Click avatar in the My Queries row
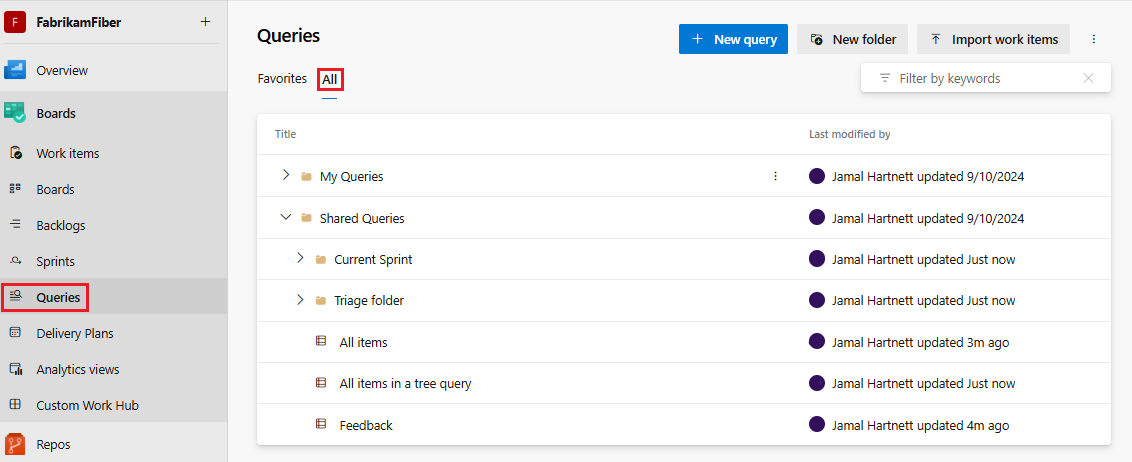 pos(817,175)
